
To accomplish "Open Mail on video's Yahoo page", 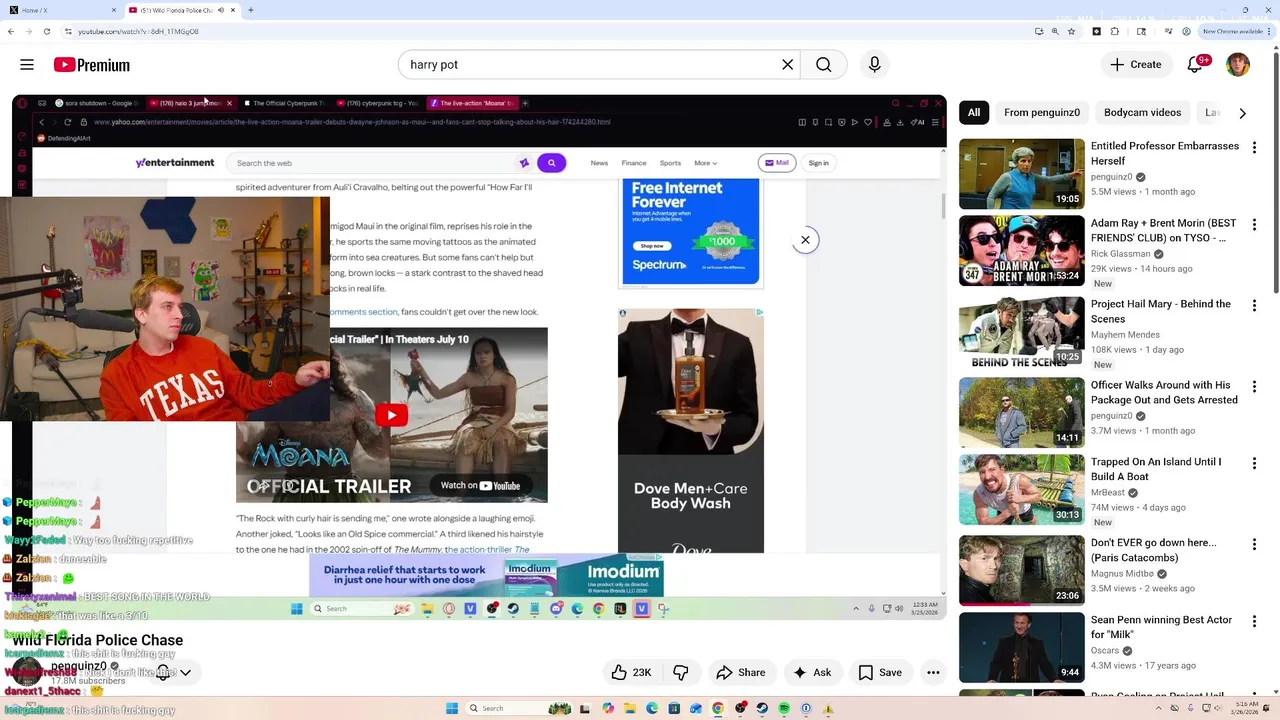I will 777,163.
